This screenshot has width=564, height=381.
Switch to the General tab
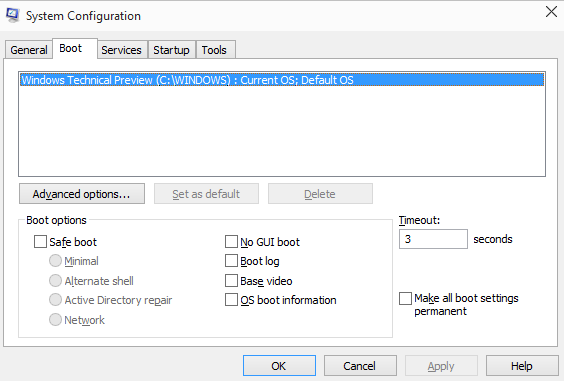tap(29, 50)
